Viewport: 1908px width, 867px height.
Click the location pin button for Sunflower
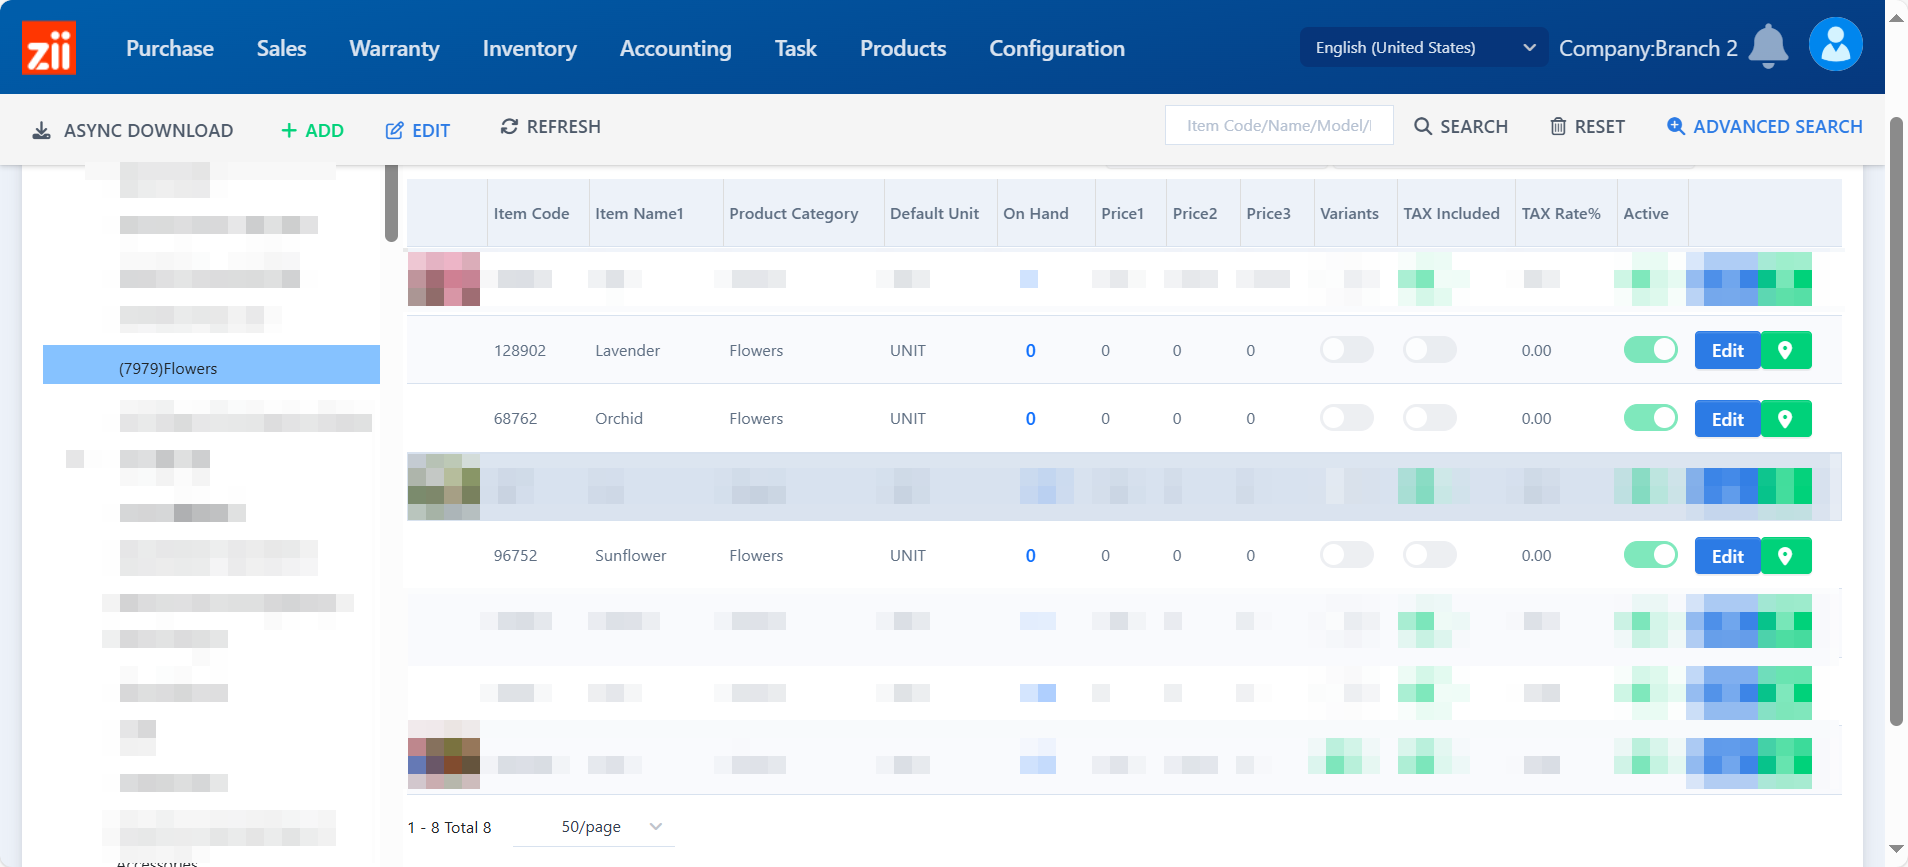pyautogui.click(x=1785, y=556)
